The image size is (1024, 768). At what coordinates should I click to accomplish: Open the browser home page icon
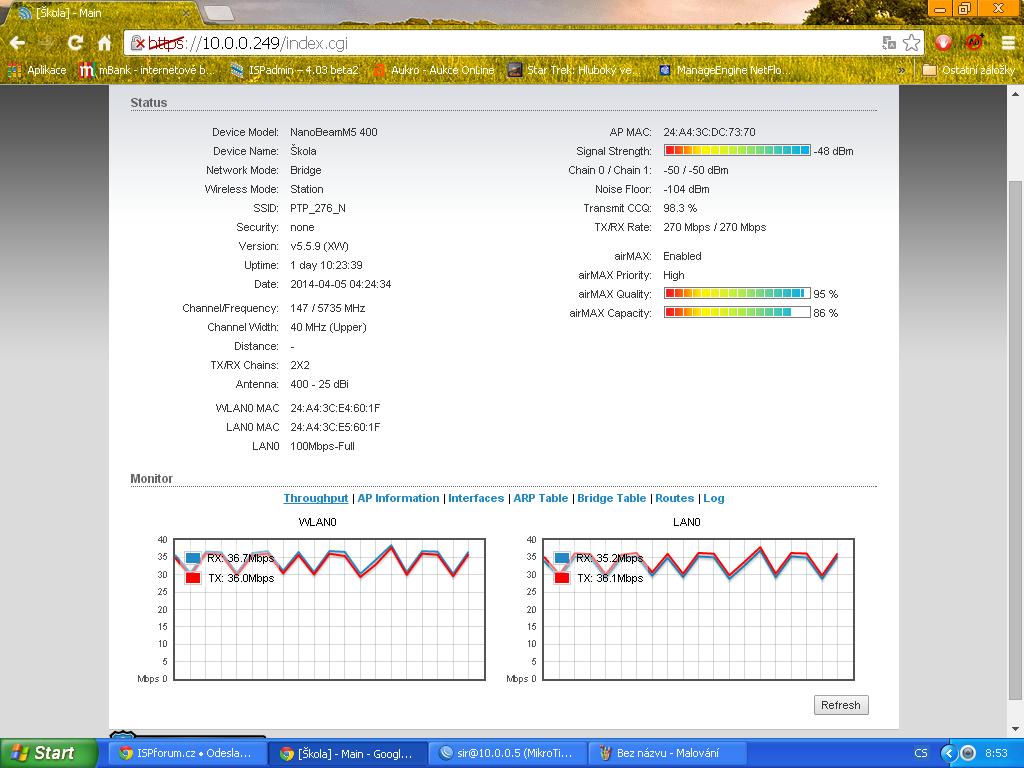(104, 43)
